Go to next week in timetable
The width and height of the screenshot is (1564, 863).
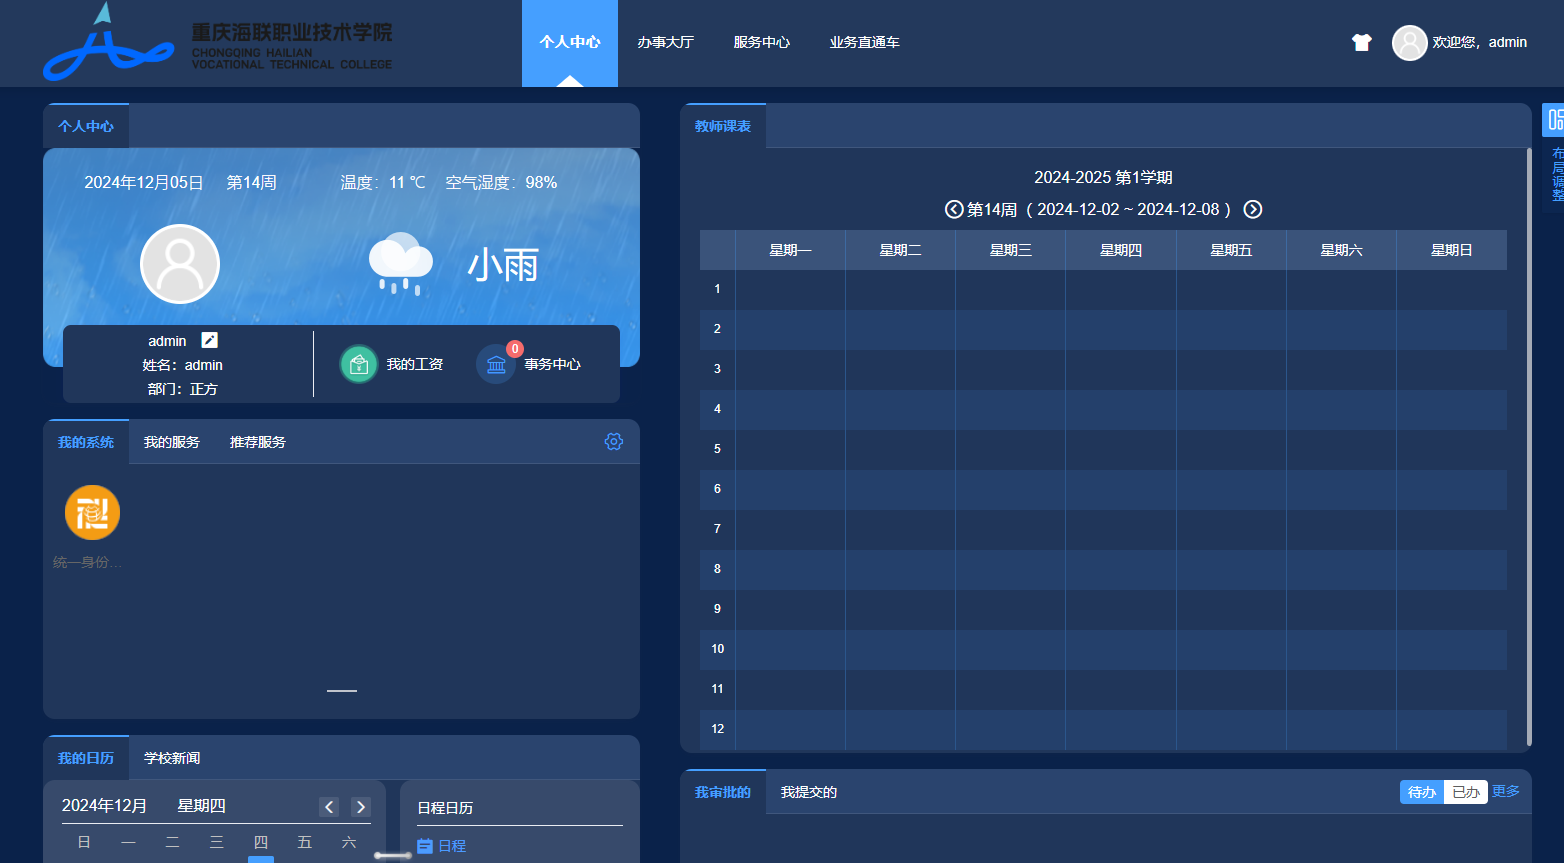coord(1252,209)
